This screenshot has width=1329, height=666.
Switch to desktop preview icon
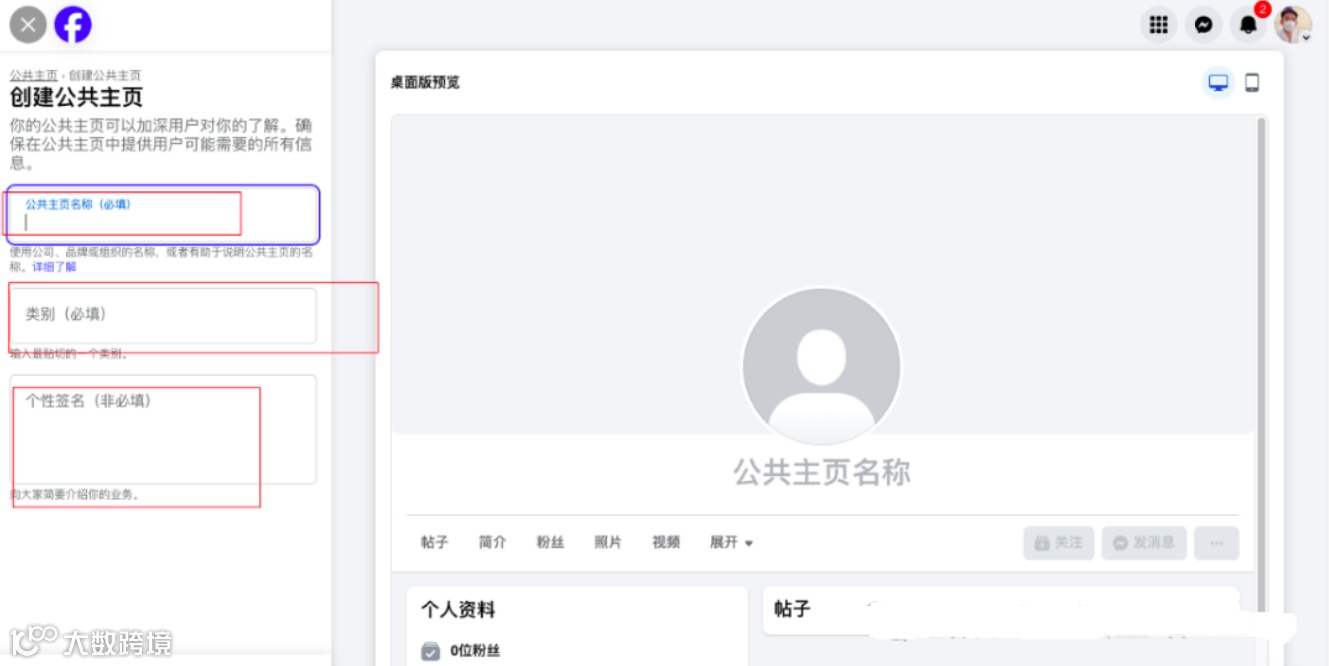click(x=1218, y=83)
